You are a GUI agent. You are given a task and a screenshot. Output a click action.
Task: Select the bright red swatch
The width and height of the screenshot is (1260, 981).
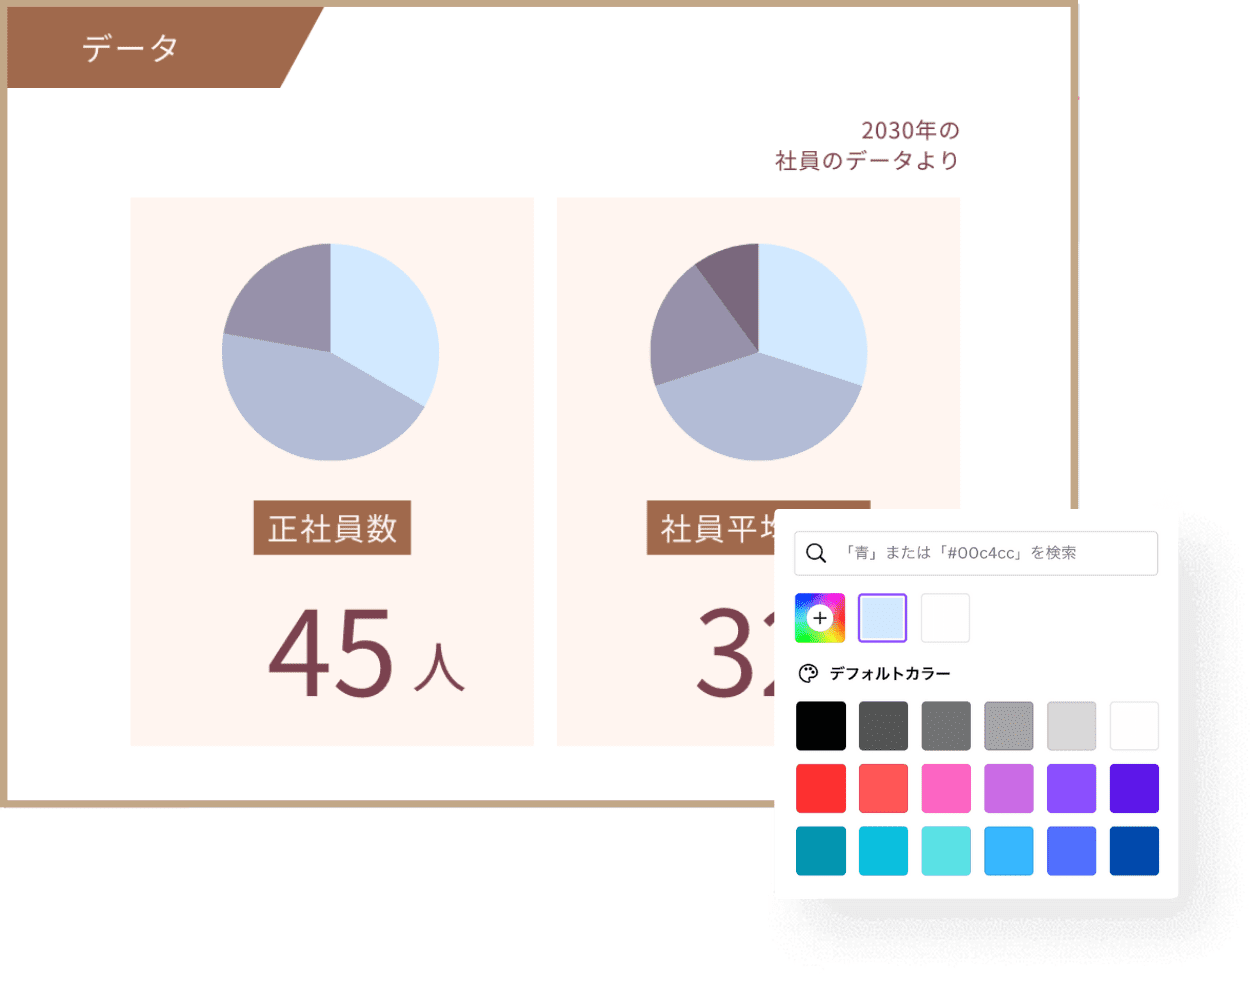[x=821, y=788]
